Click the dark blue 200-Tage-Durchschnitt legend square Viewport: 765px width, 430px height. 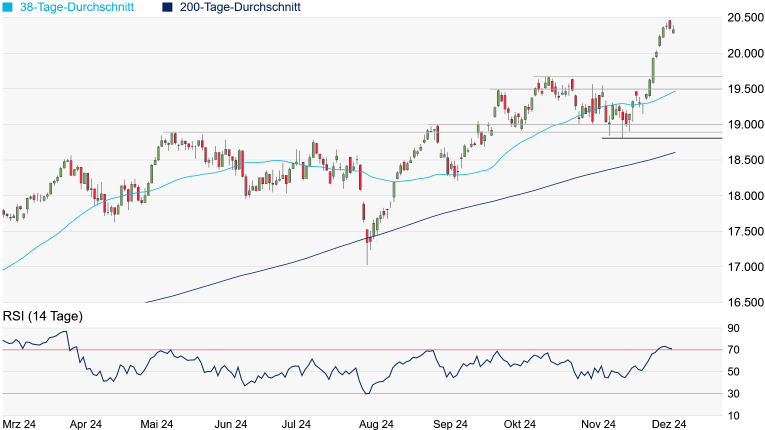point(167,8)
